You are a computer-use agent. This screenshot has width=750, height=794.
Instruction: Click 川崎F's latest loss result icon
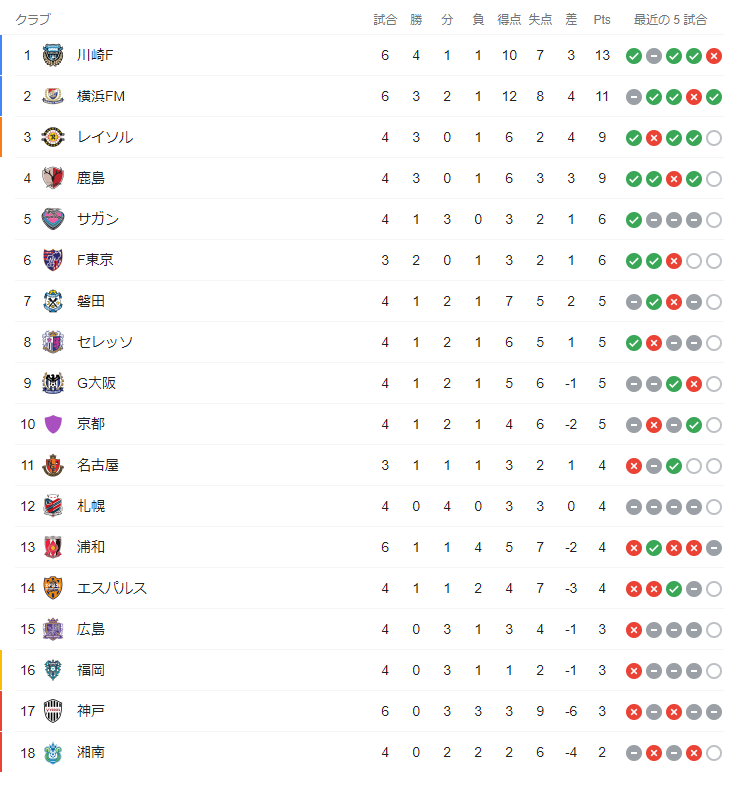point(713,55)
